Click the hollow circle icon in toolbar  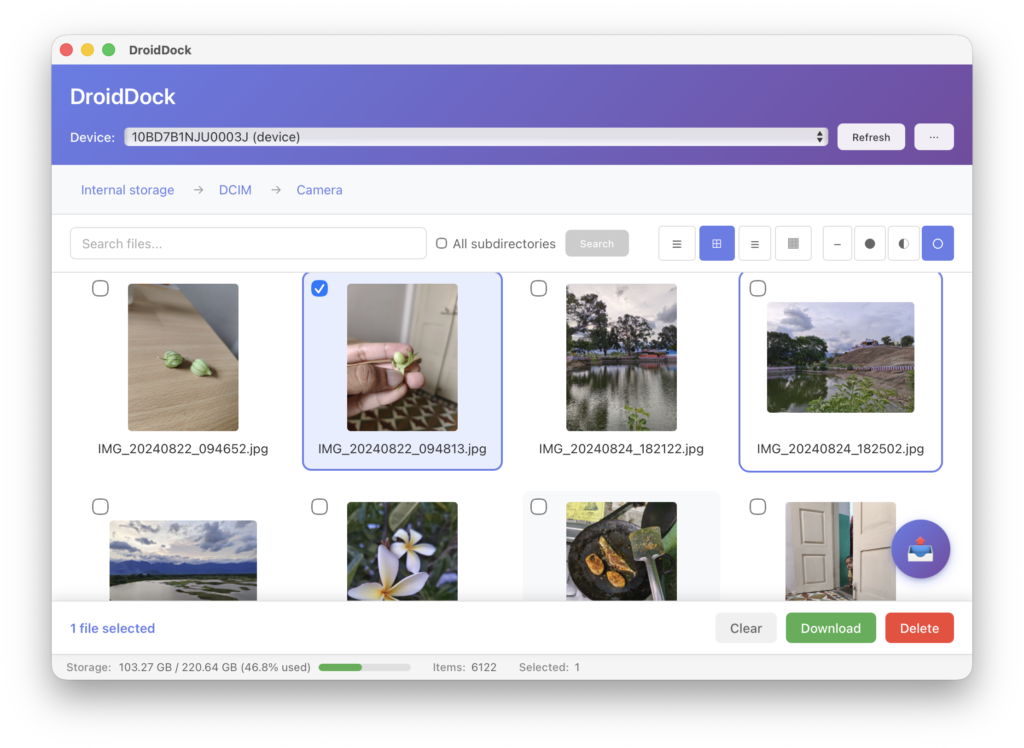[937, 243]
